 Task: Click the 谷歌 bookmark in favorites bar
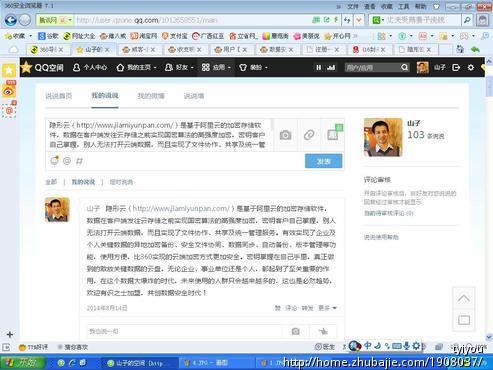48,36
